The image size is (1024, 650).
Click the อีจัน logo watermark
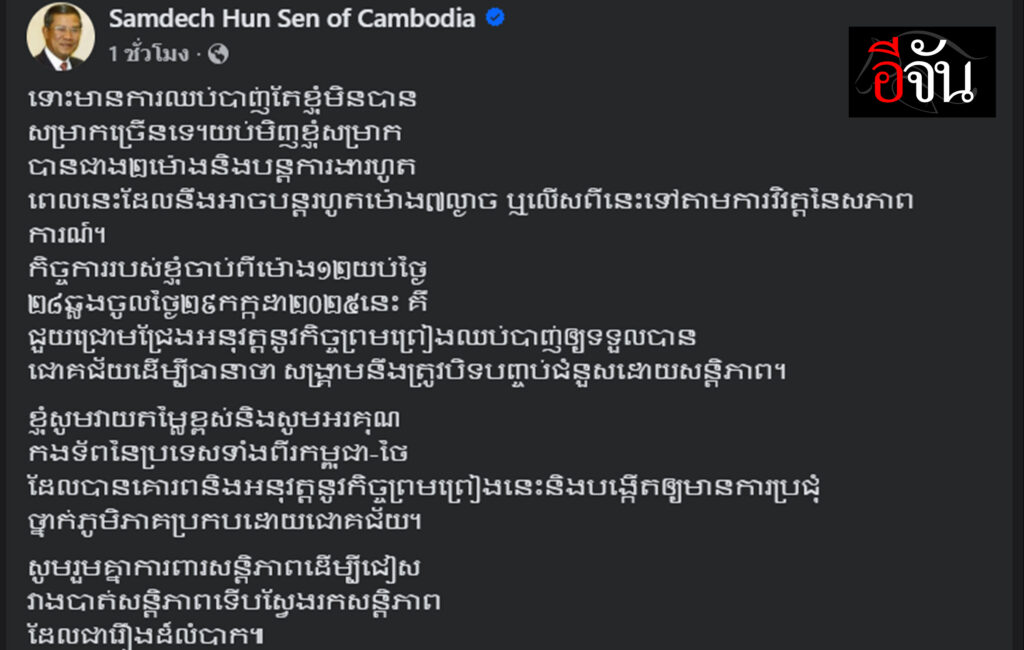(922, 72)
